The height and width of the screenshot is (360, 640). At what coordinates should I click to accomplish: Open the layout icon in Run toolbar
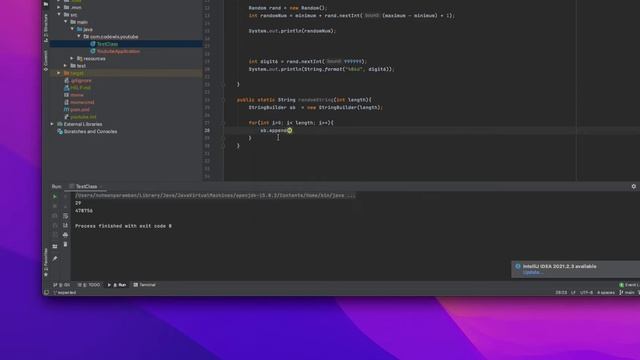55,247
